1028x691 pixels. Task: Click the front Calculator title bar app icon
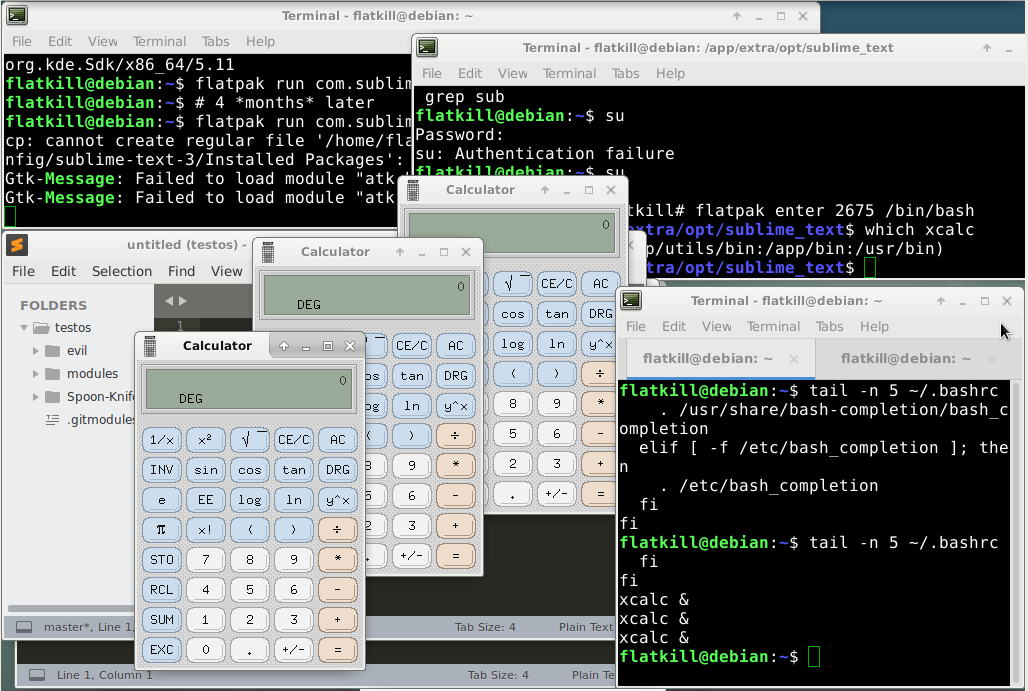click(x=150, y=346)
